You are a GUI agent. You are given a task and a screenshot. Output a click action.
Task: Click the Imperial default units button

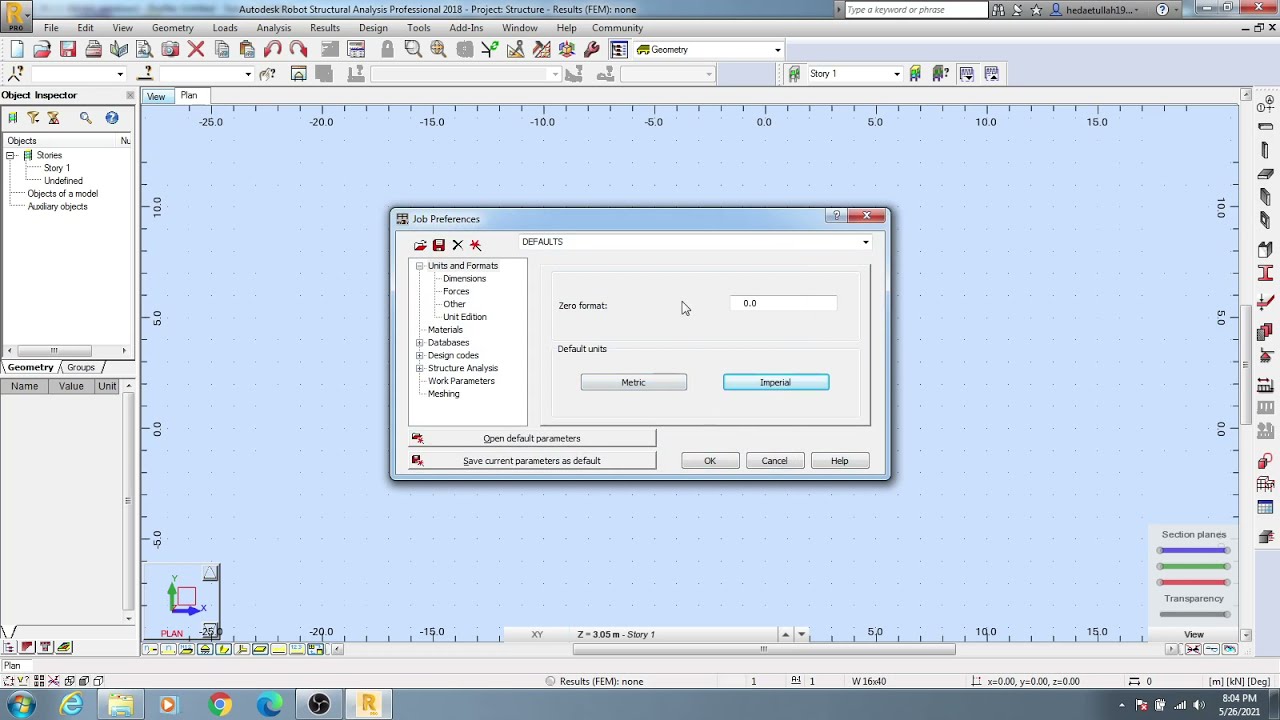776,383
